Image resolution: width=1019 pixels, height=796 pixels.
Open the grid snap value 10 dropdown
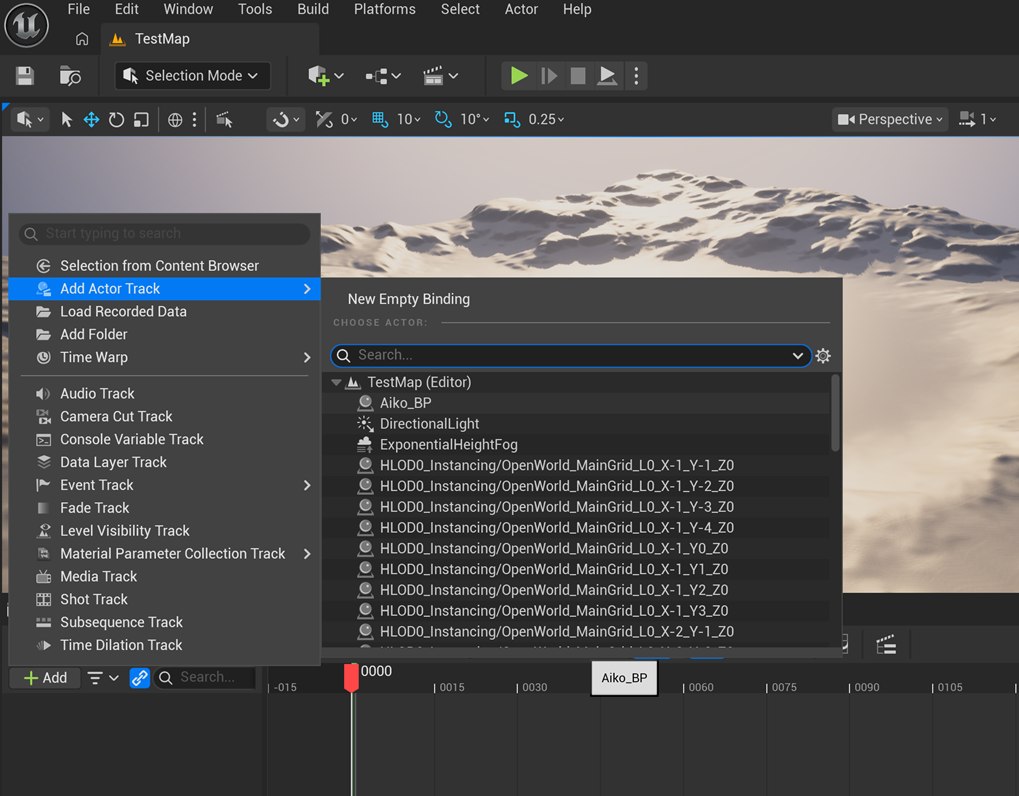click(409, 120)
